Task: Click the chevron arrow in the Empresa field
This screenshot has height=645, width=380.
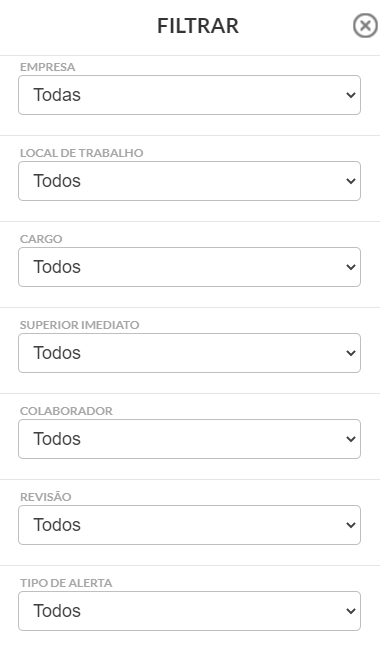Action: (351, 95)
